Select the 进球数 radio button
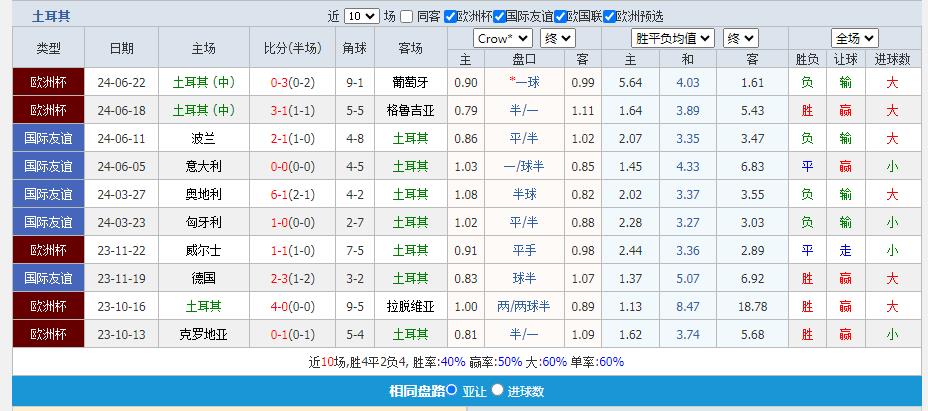928x411 pixels. pyautogui.click(x=497, y=391)
